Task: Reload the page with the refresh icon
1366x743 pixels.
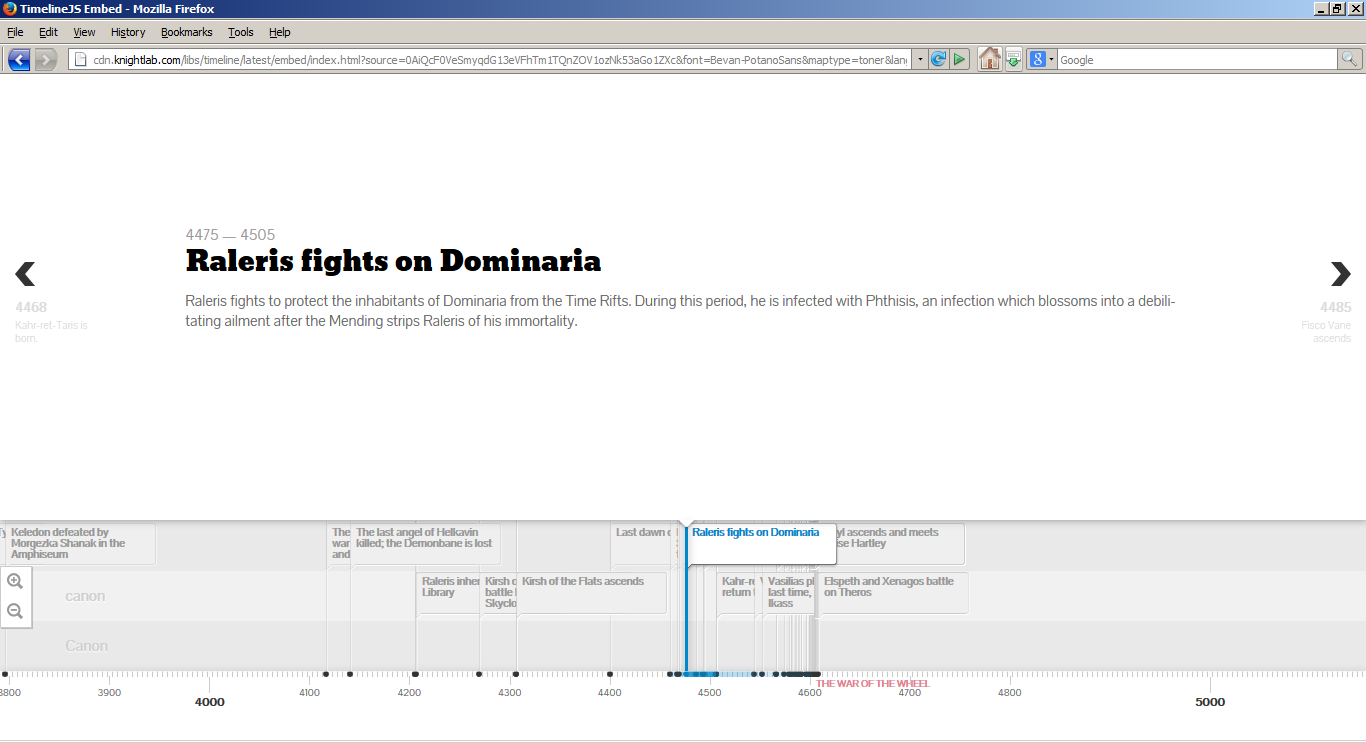Action: 938,60
